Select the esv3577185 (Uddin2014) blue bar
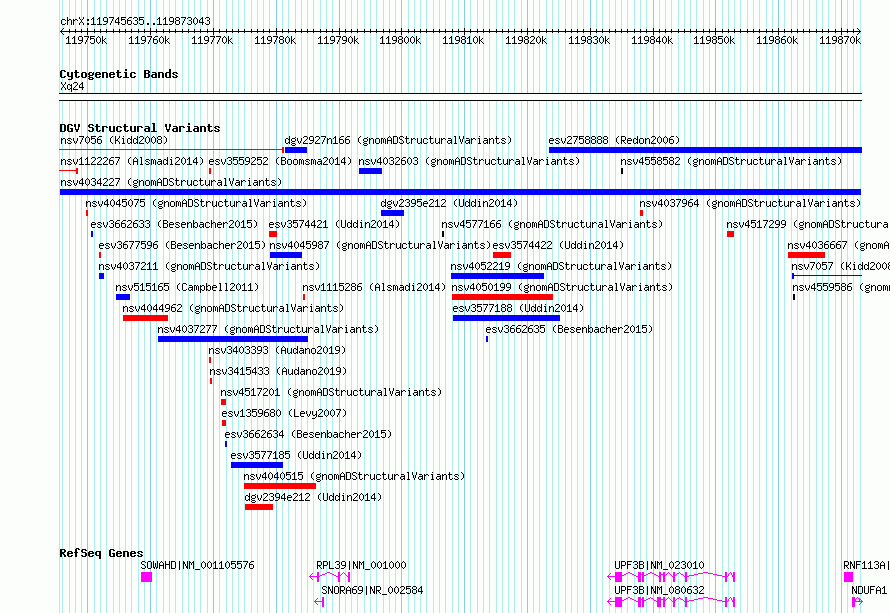The height and width of the screenshot is (613, 890). click(257, 465)
